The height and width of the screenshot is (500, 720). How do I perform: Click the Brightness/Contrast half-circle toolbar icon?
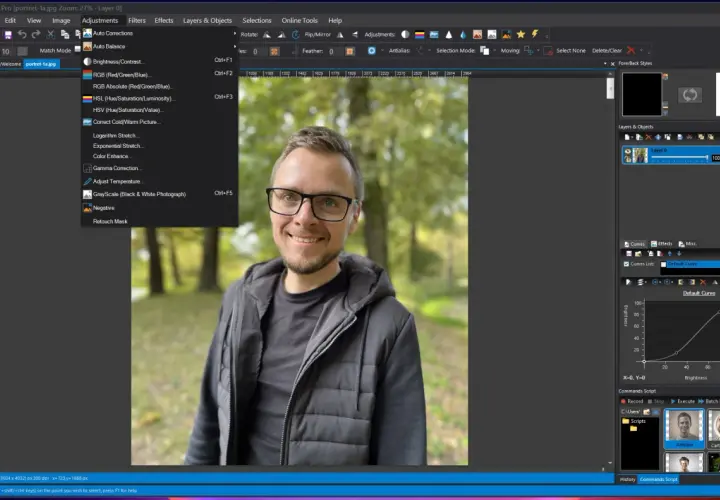(x=405, y=34)
